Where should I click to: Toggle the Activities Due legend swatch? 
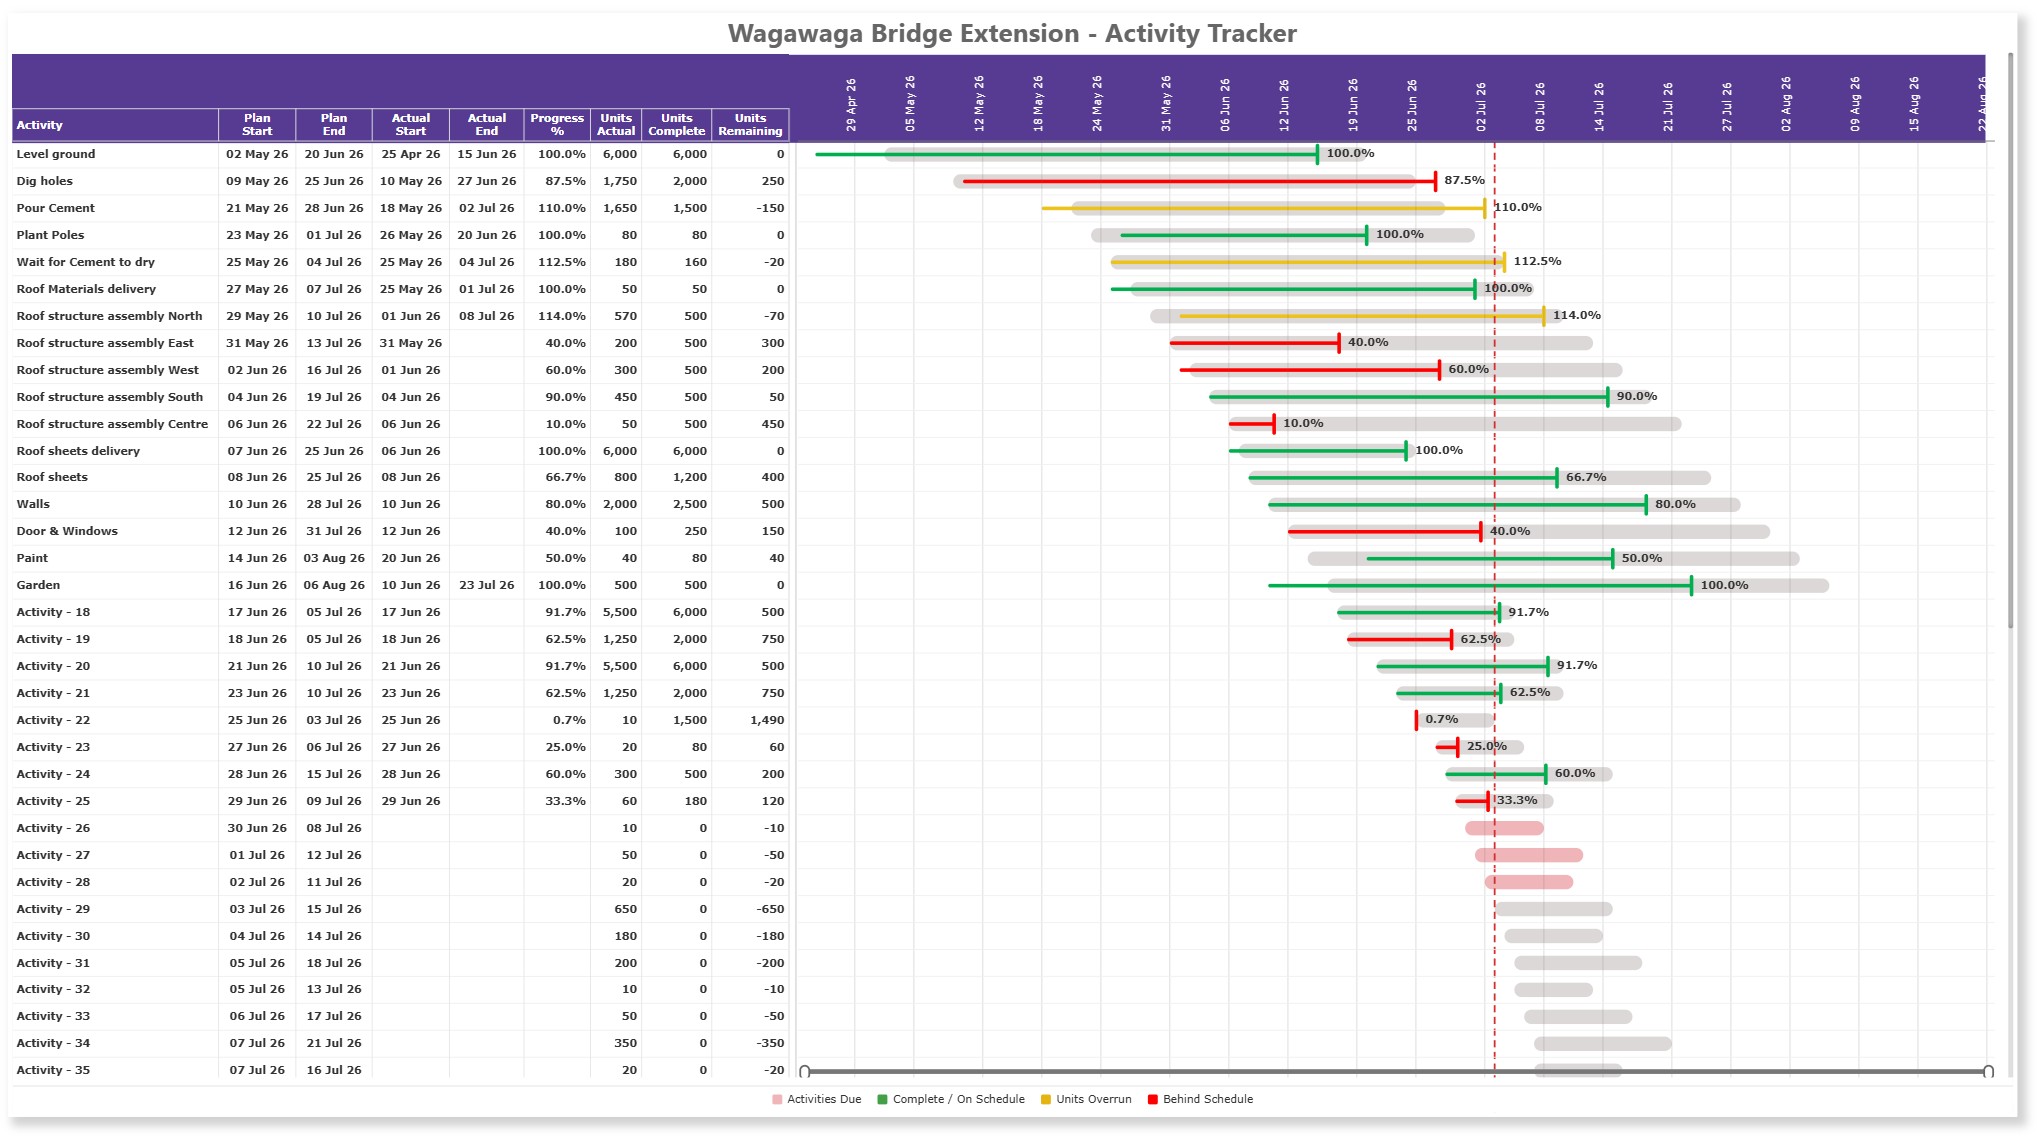click(x=777, y=1099)
